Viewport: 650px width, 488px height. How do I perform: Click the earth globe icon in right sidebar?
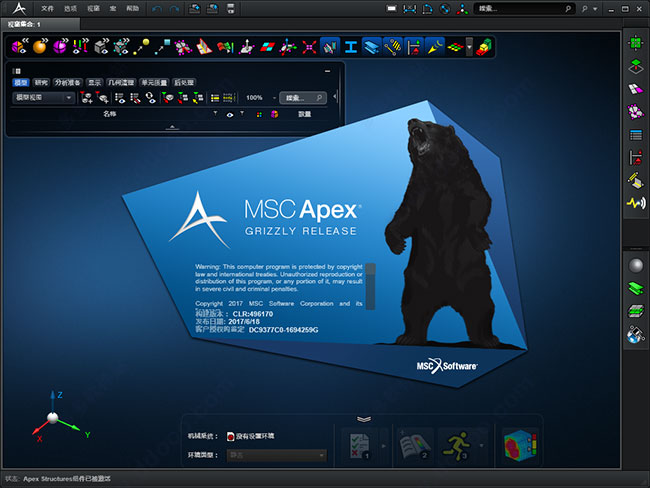tap(635, 335)
